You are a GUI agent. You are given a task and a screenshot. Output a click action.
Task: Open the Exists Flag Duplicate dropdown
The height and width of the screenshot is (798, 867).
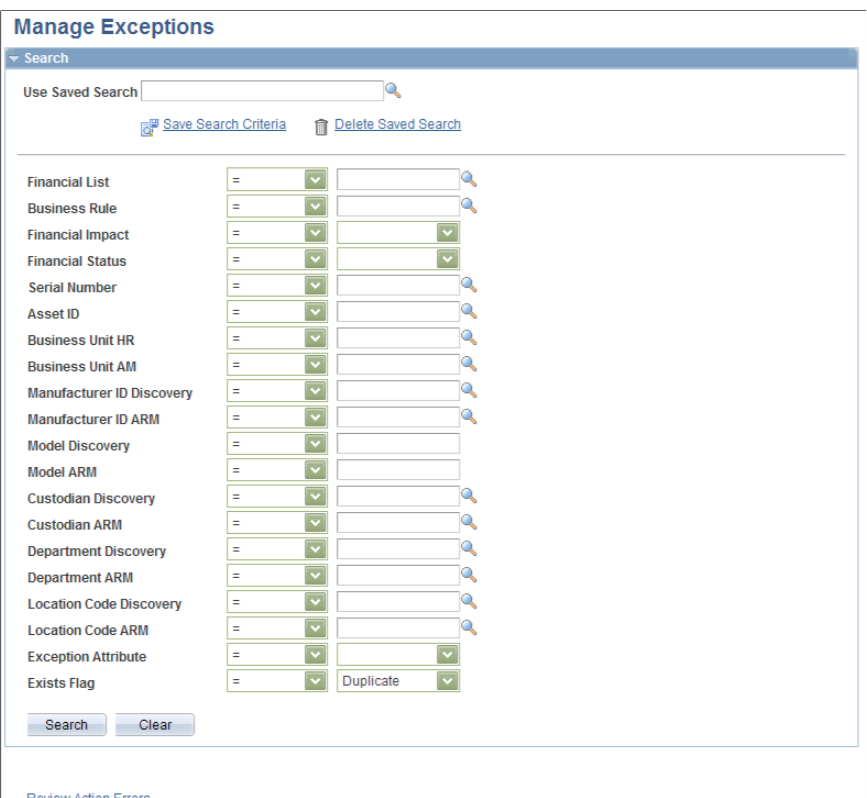pyautogui.click(x=448, y=679)
